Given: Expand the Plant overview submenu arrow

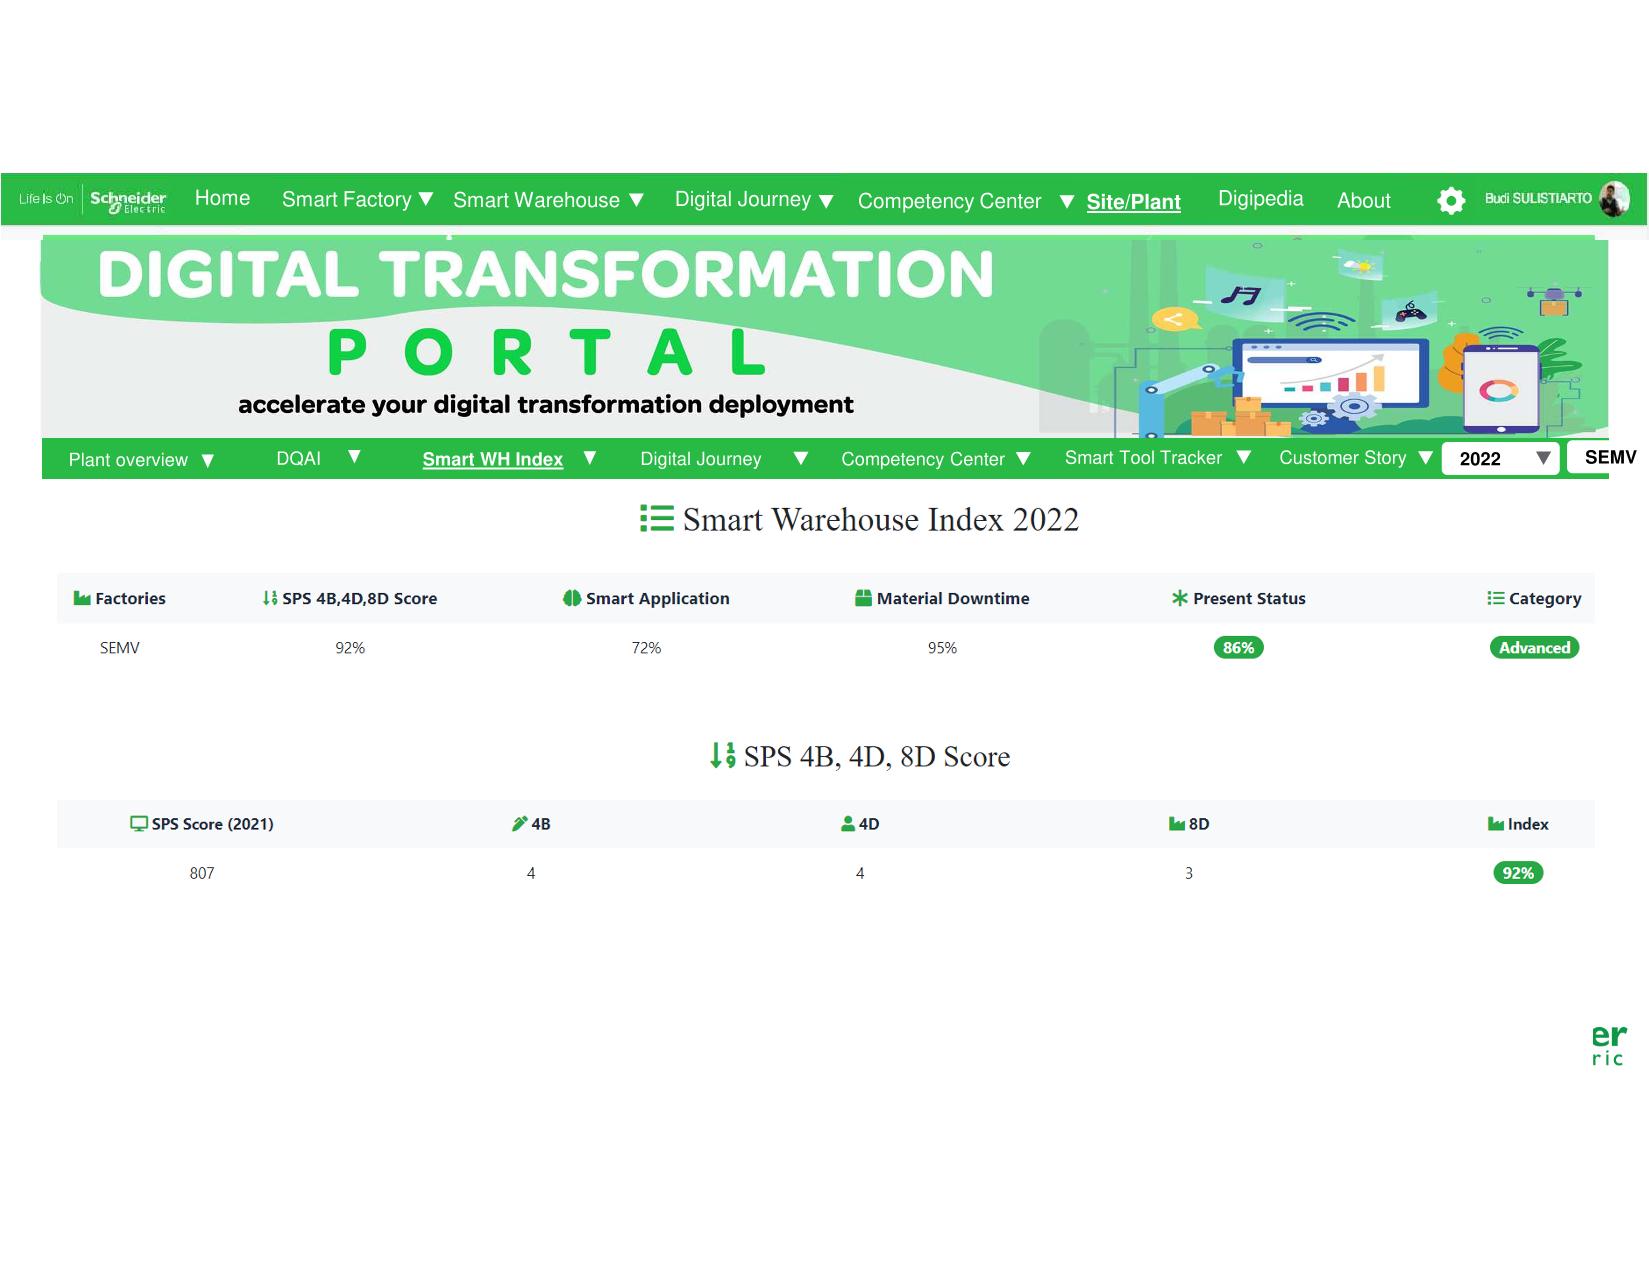Looking at the screenshot, I should (208, 461).
